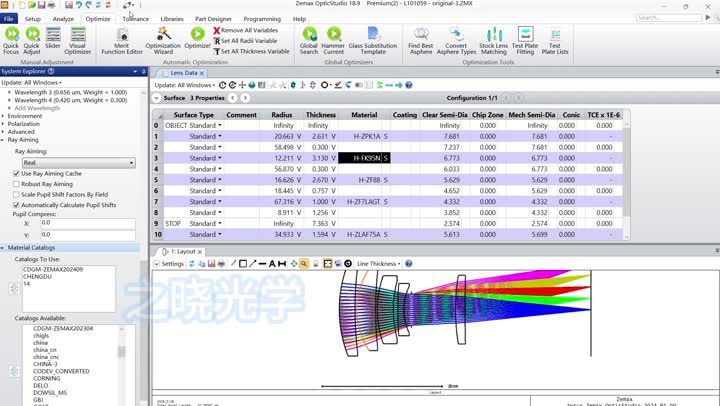Start the Optimize! command
This screenshot has width=720, height=406.
pos(197,38)
